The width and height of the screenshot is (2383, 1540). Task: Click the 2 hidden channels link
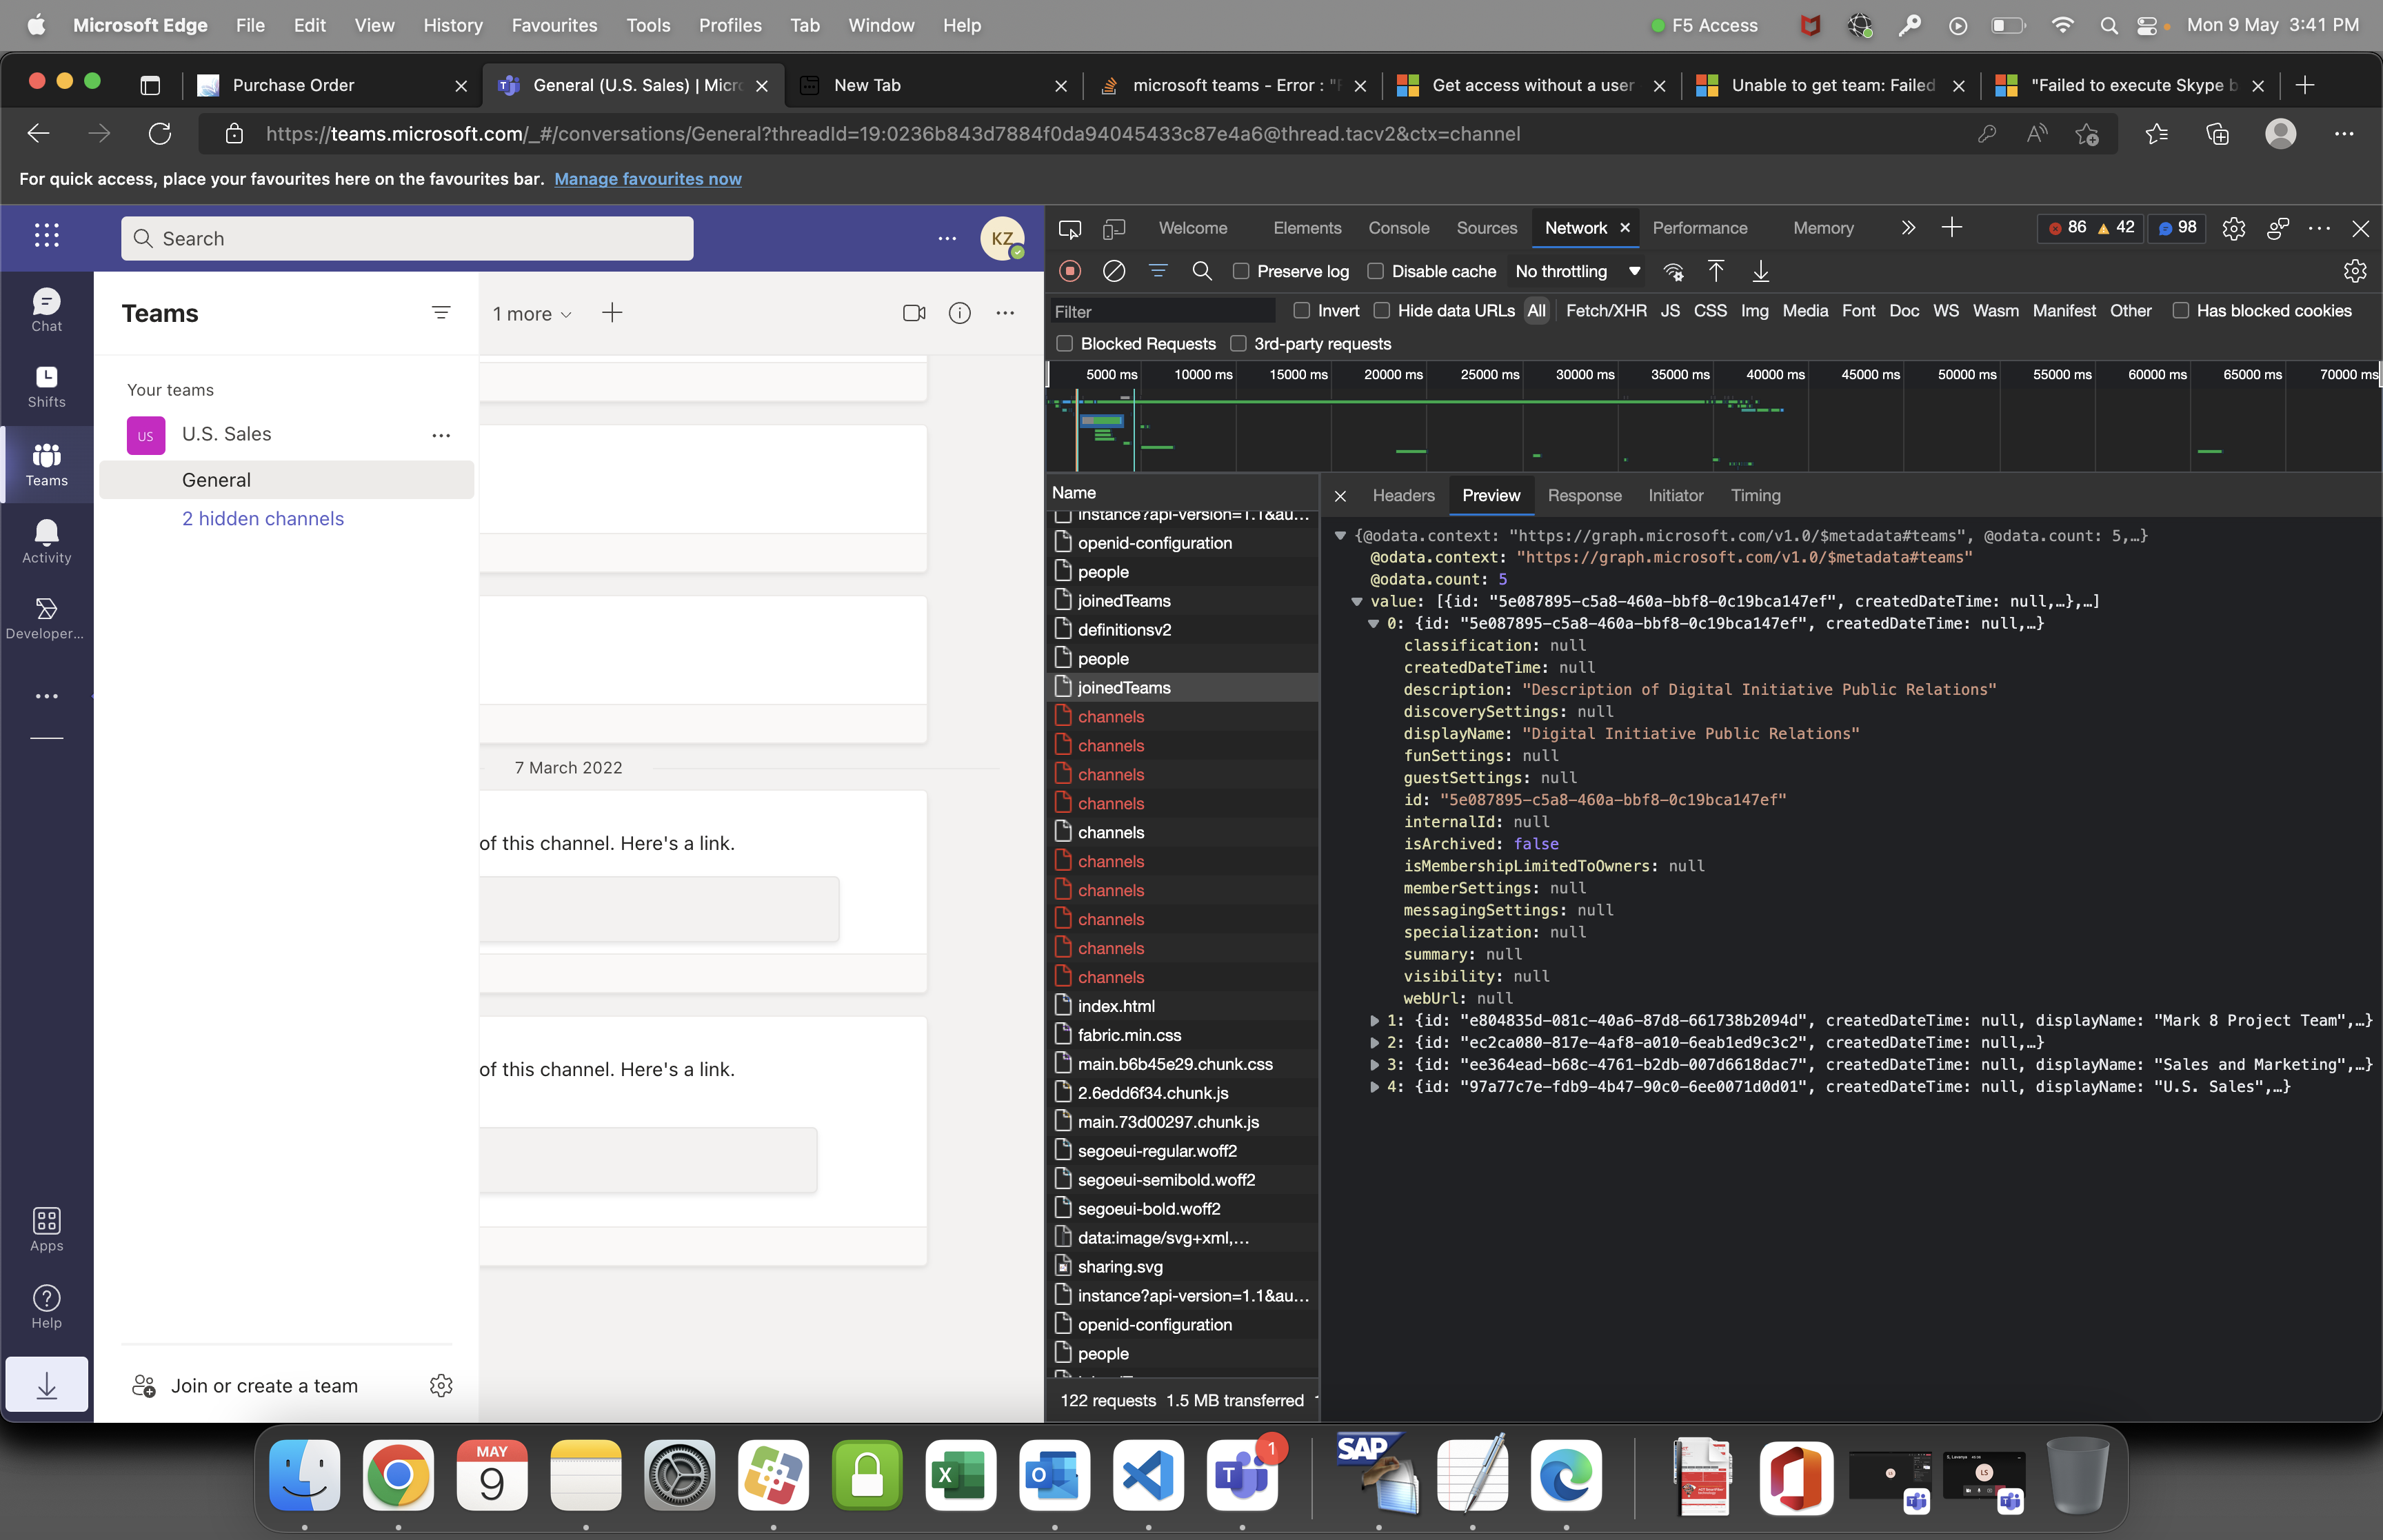[263, 518]
